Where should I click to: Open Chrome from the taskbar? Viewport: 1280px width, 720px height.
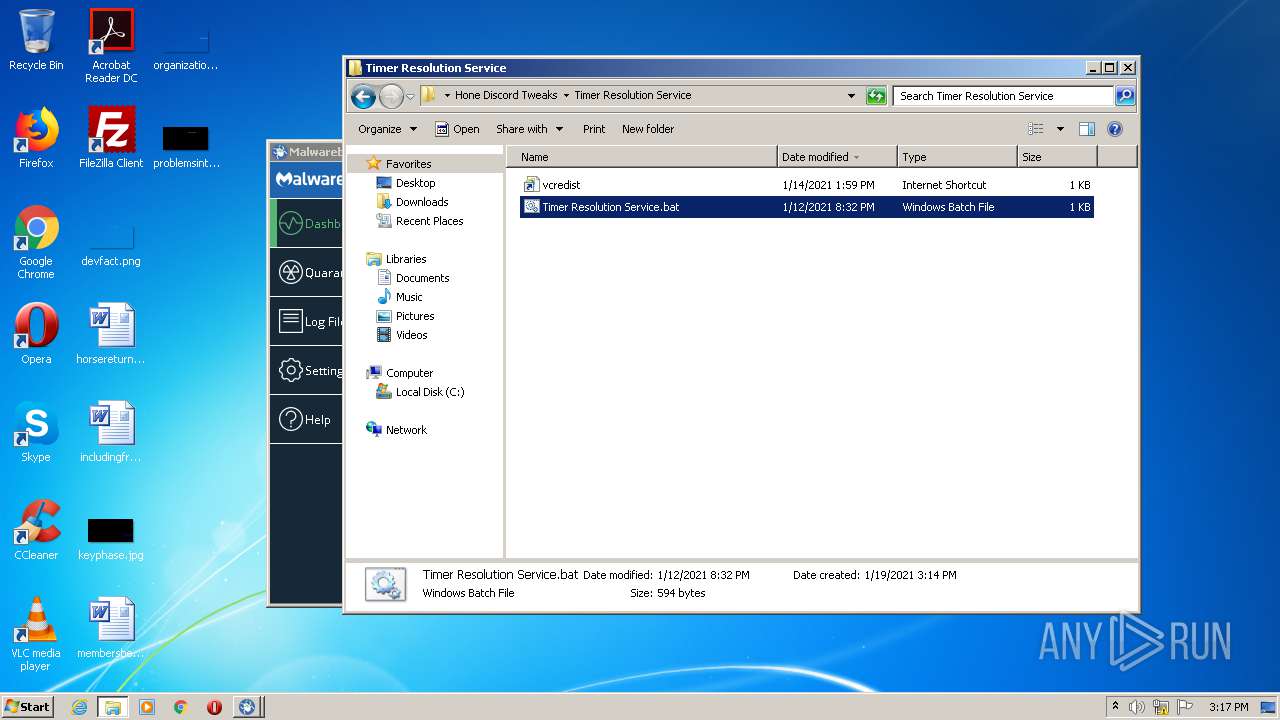coord(180,707)
